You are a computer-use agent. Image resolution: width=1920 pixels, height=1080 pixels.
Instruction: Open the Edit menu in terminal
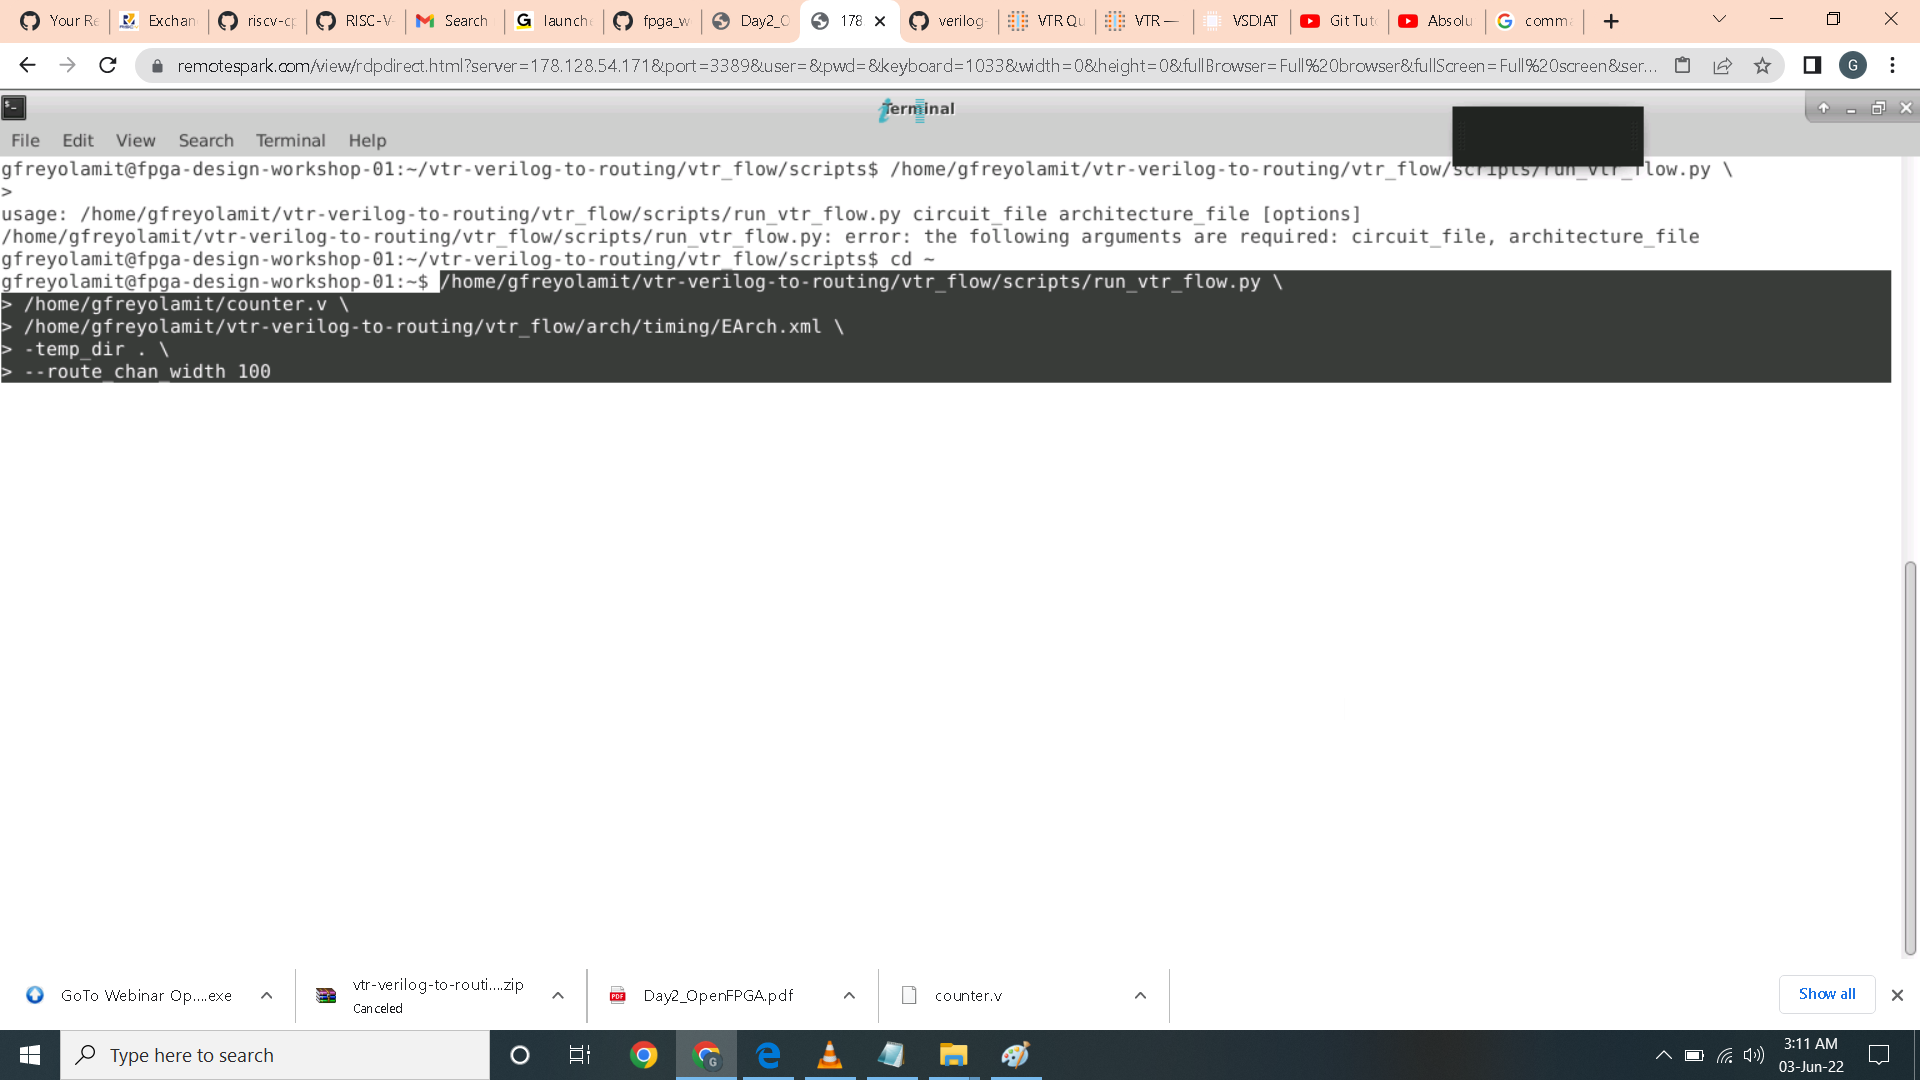[77, 140]
